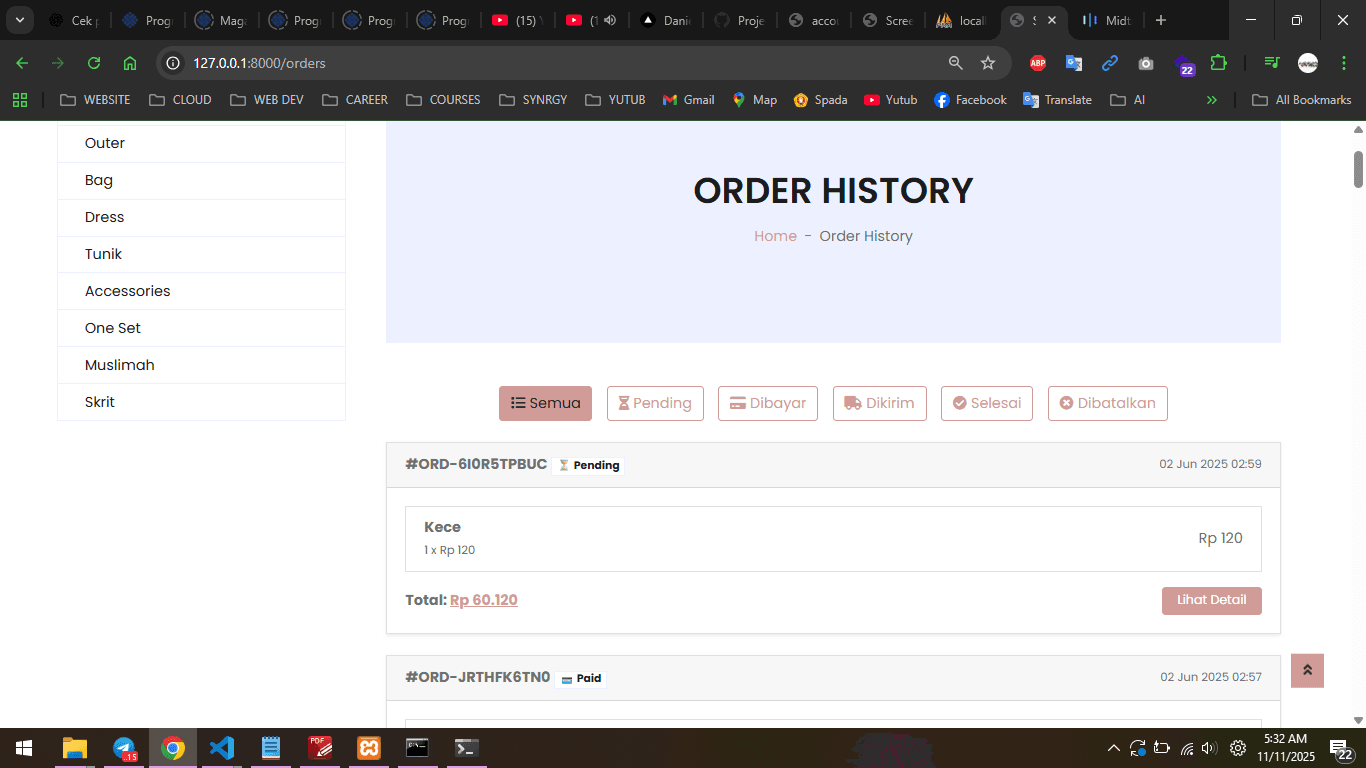Click the Home breadcrumb link

775,235
